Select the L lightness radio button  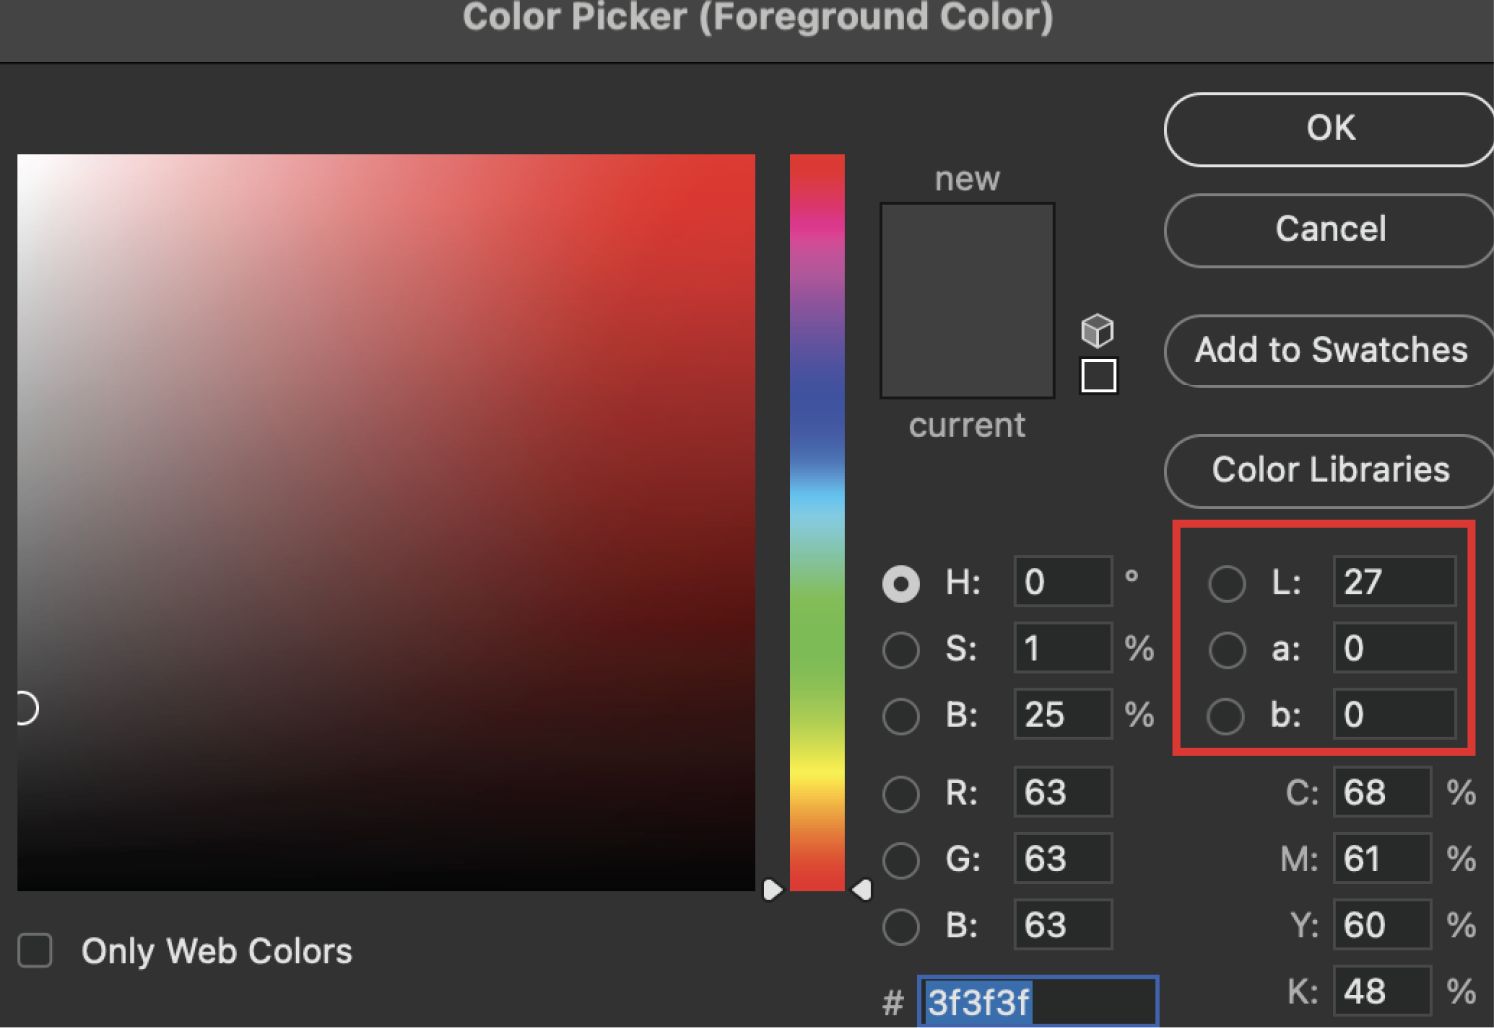point(1227,583)
